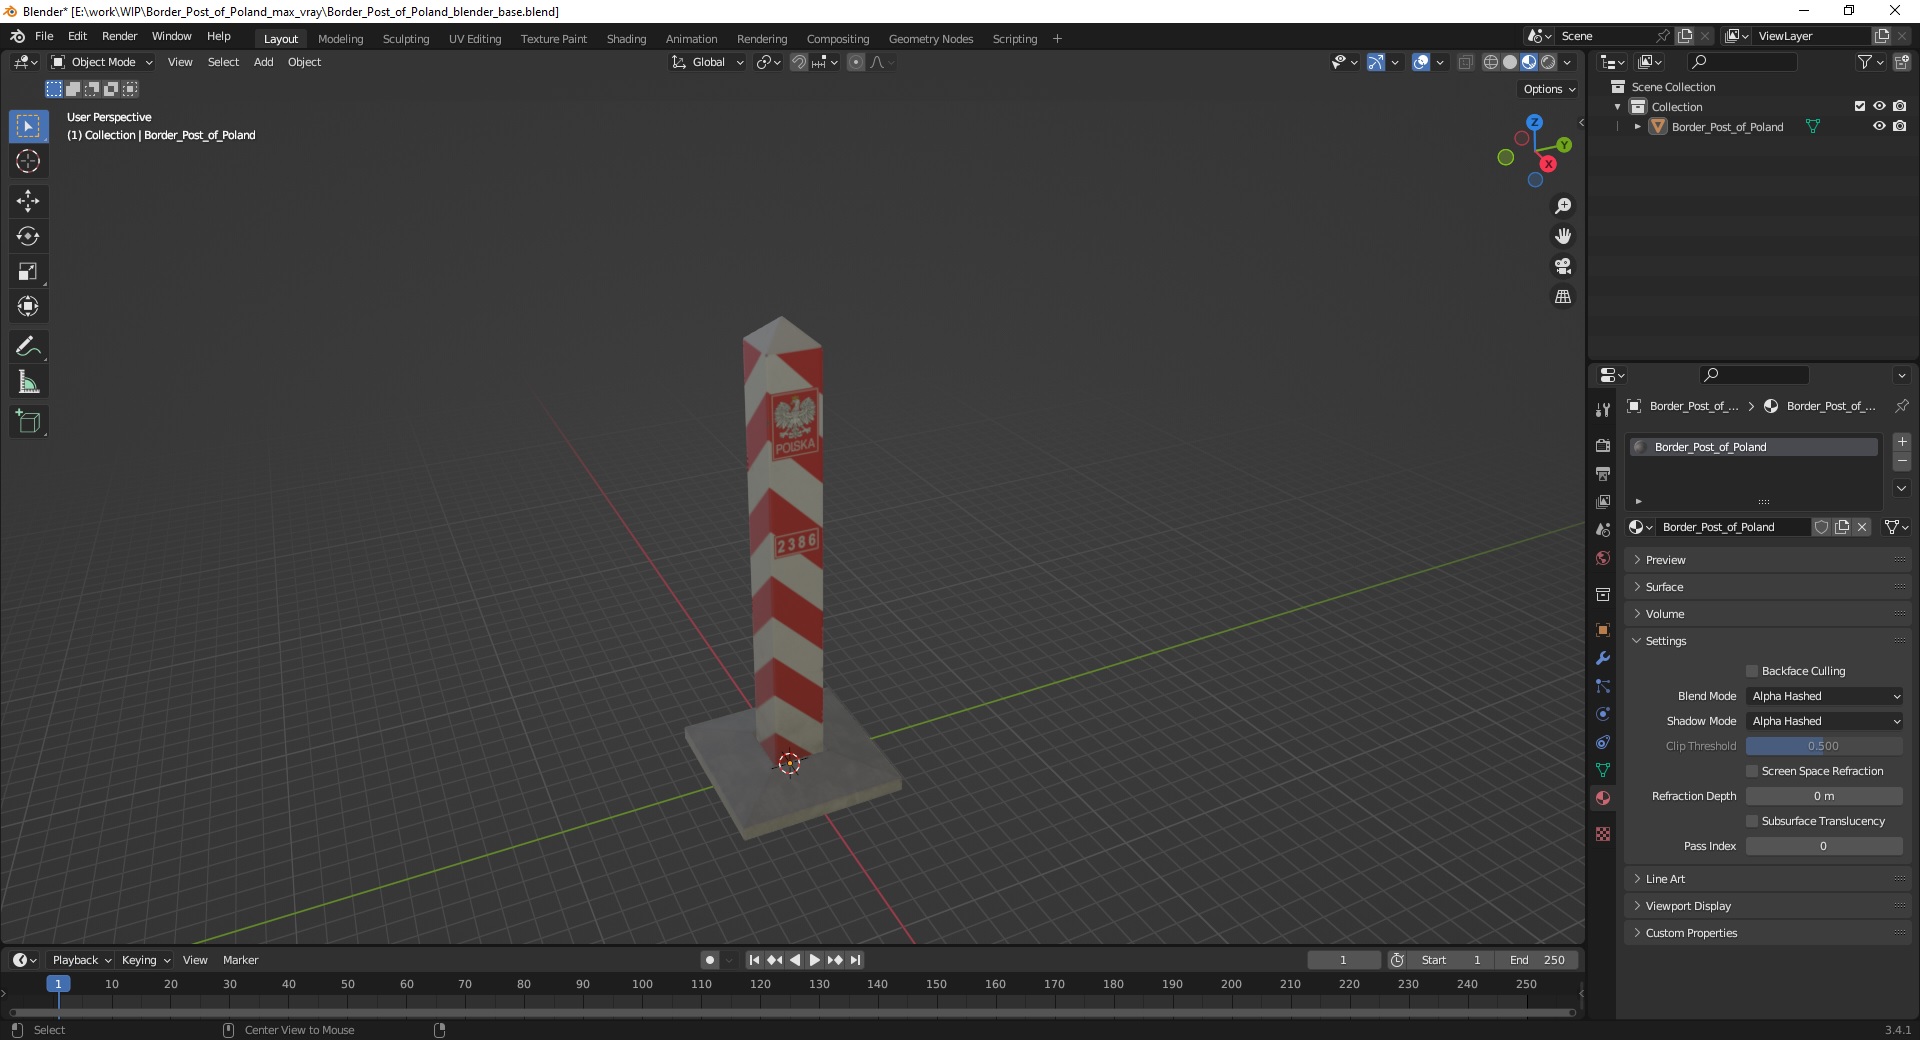
Task: Select the Move tool
Action: tap(28, 201)
